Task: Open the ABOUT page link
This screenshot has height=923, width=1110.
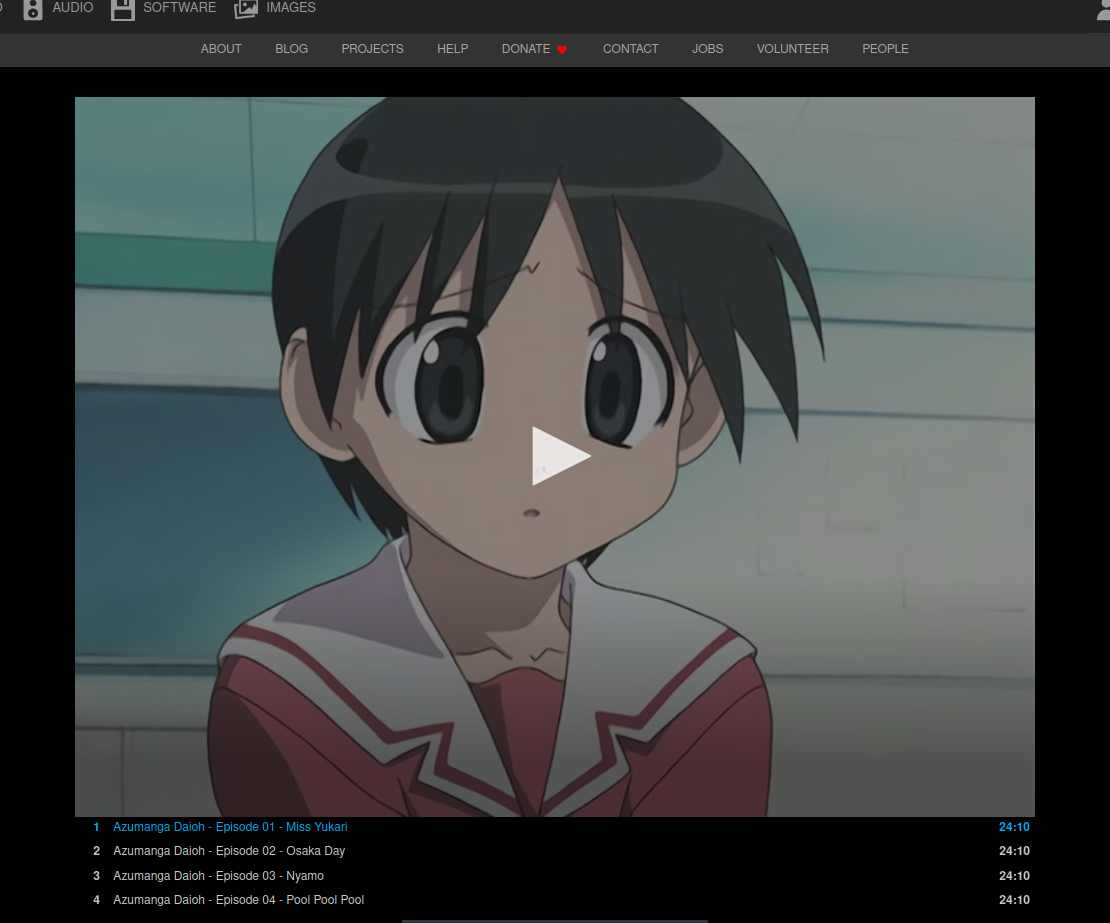Action: (x=221, y=49)
